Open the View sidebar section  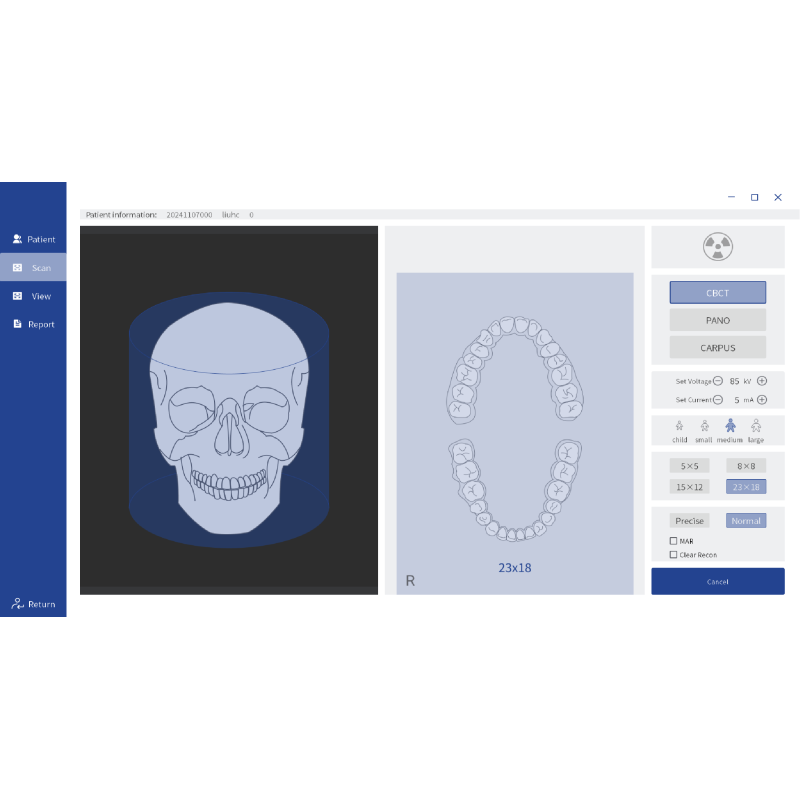[33, 296]
